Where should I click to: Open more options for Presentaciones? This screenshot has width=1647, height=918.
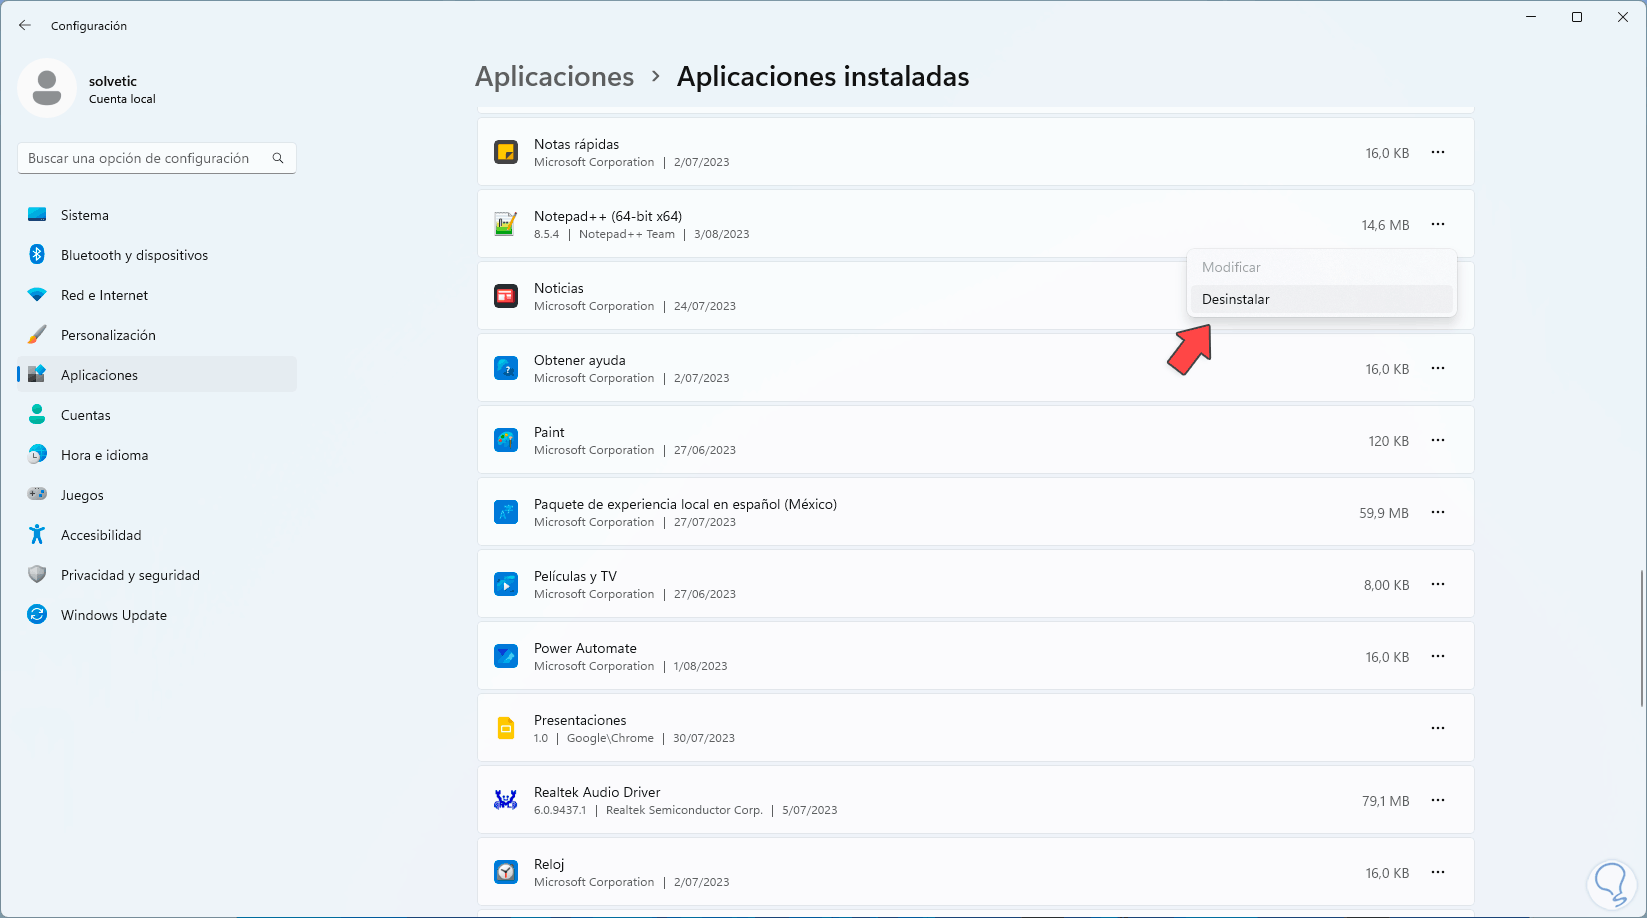pos(1438,729)
